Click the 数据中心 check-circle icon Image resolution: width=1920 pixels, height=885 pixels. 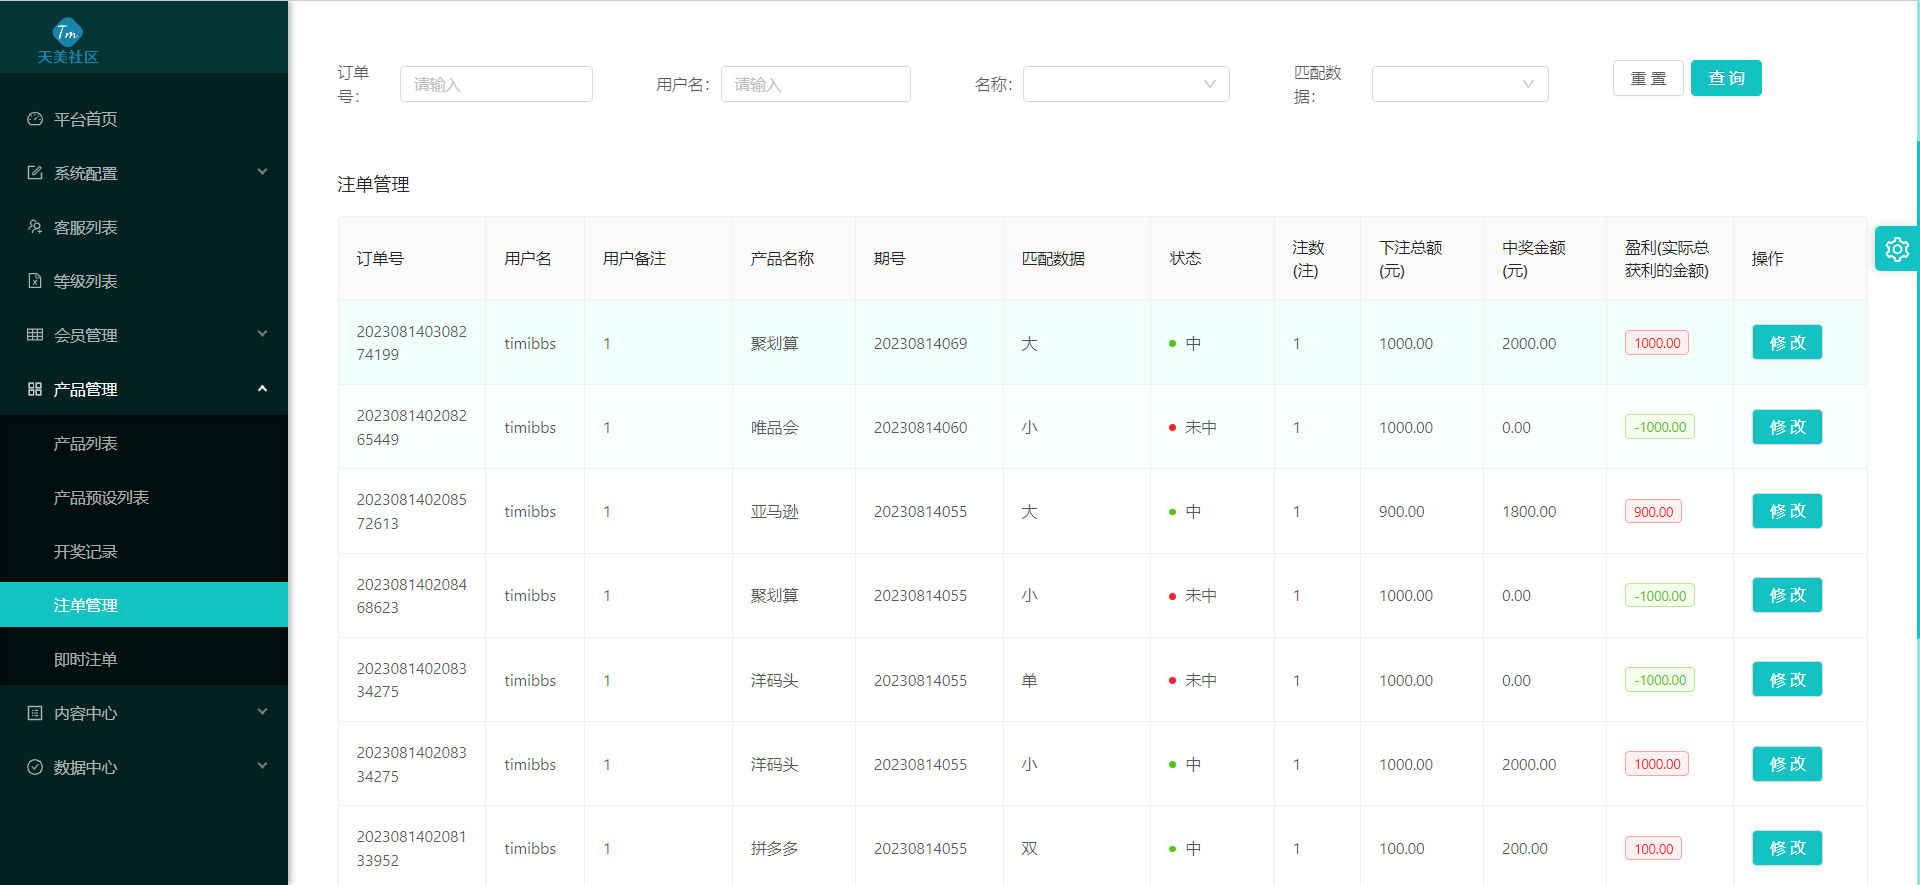point(35,767)
